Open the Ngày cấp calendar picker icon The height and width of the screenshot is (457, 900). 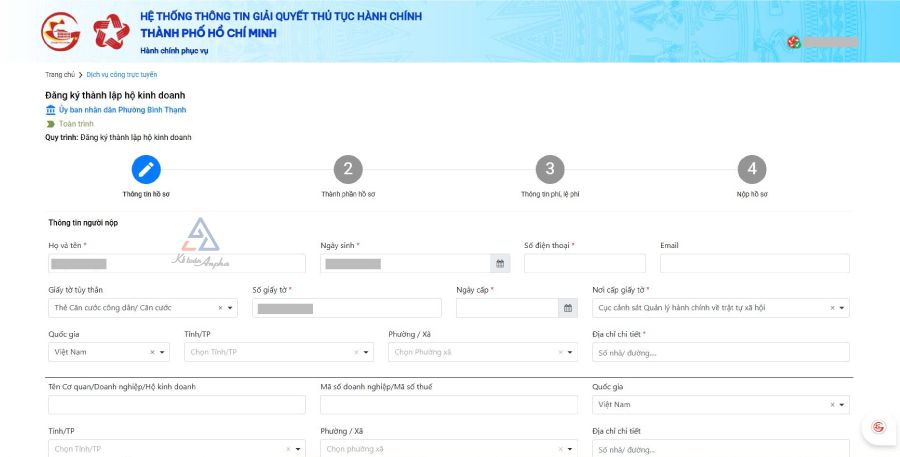point(568,308)
